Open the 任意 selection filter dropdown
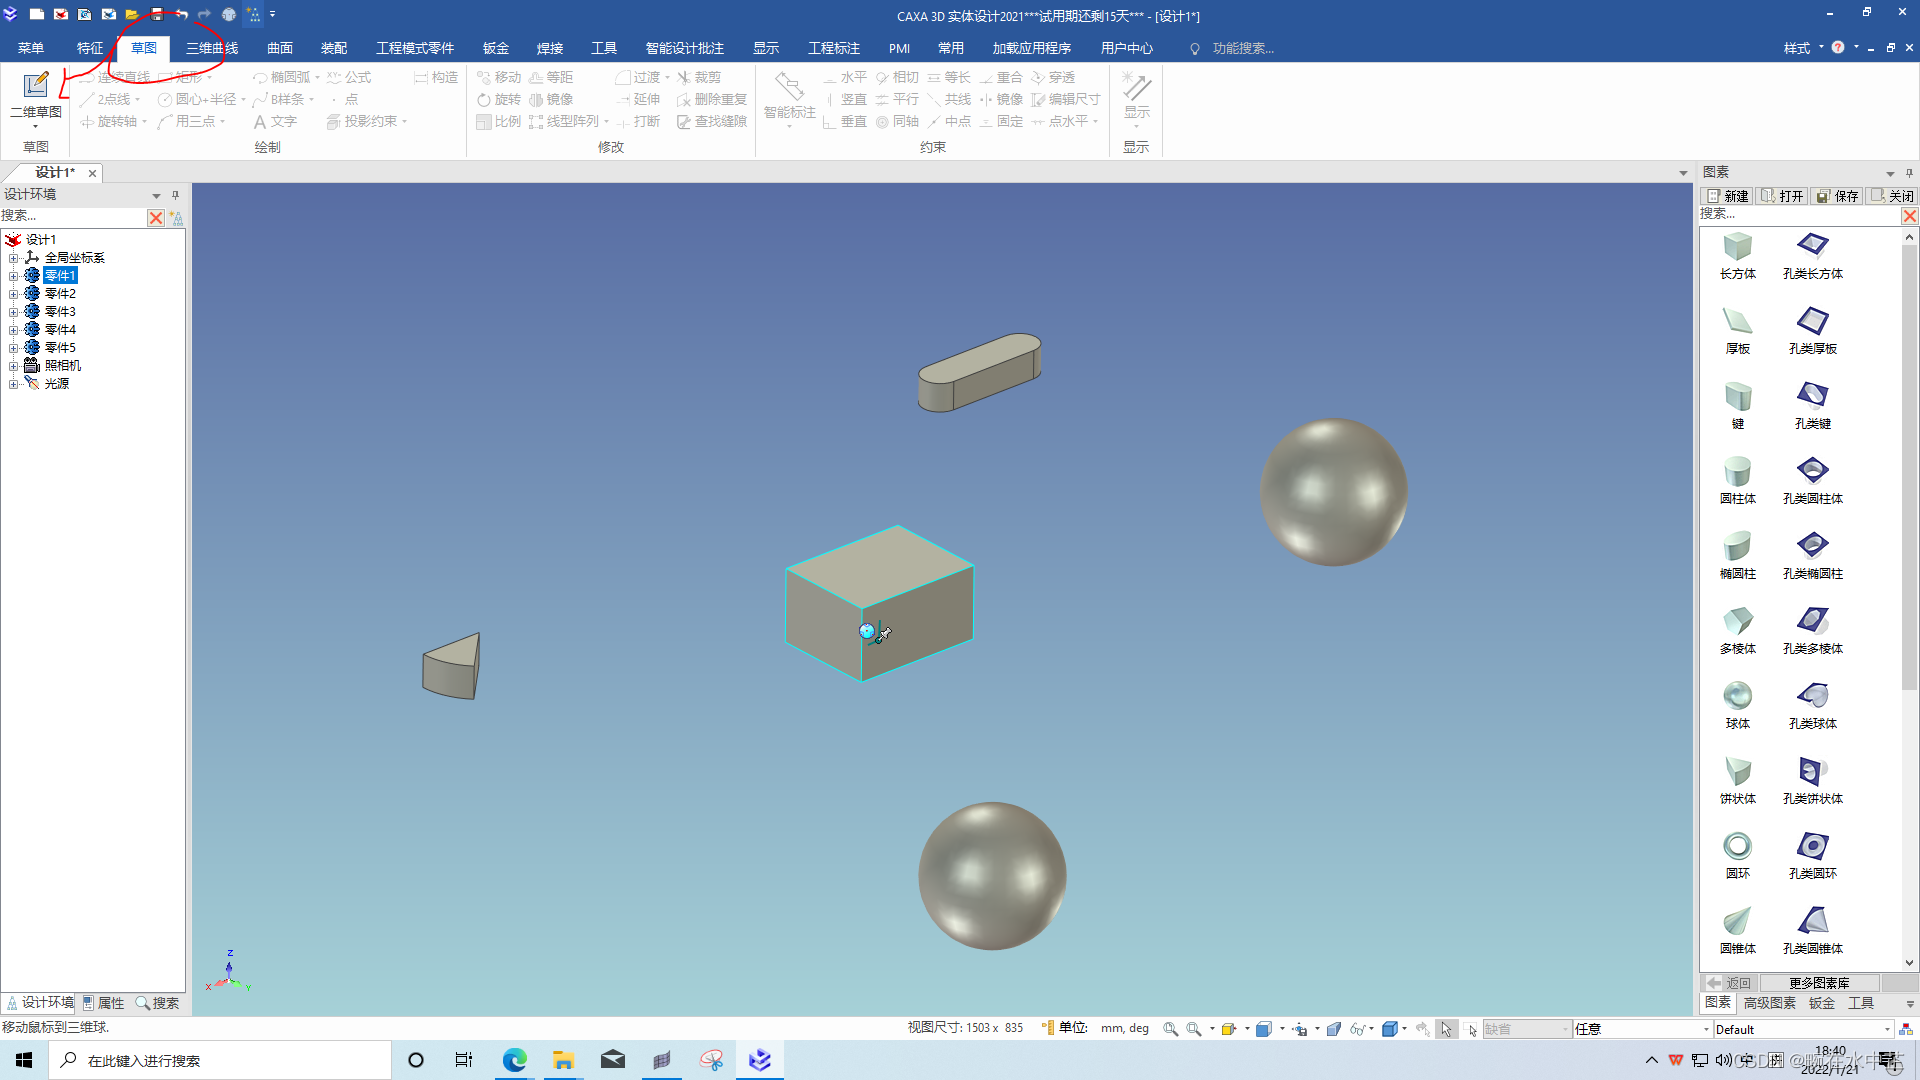This screenshot has width=1920, height=1080. pos(1706,1029)
